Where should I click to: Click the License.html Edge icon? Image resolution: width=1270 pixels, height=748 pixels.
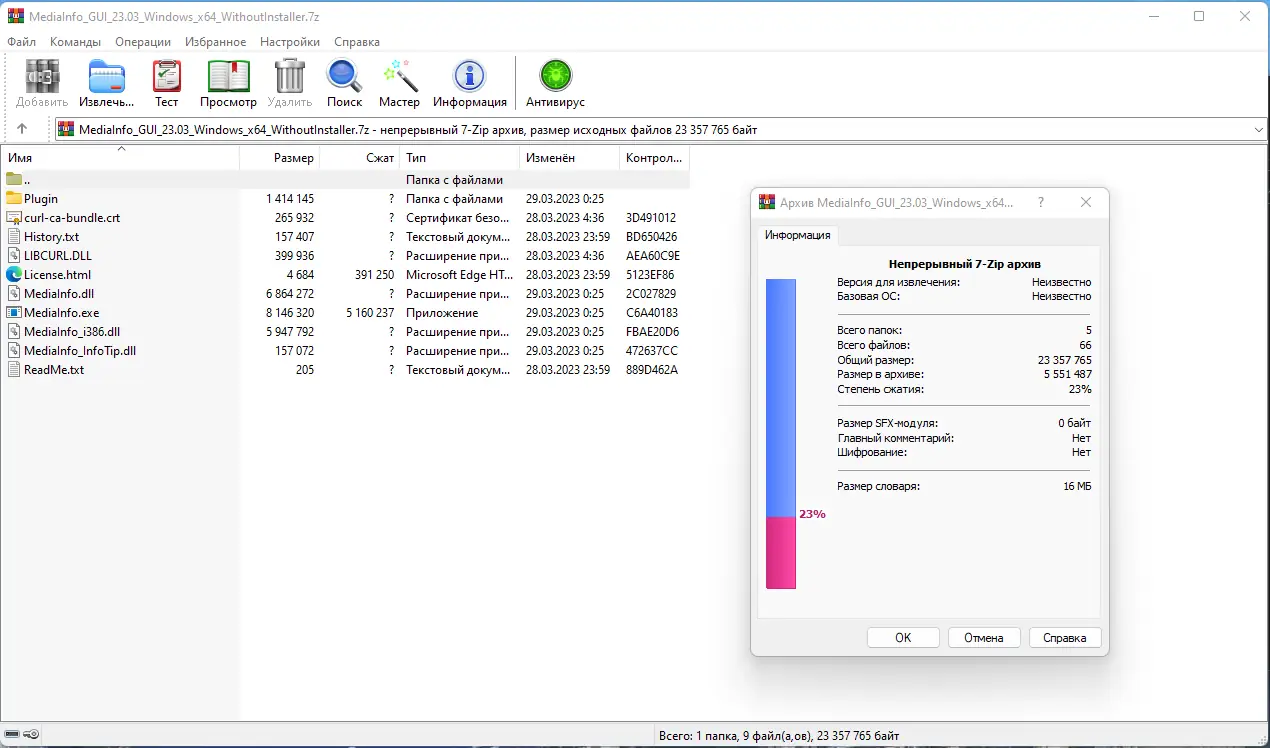tap(14, 275)
